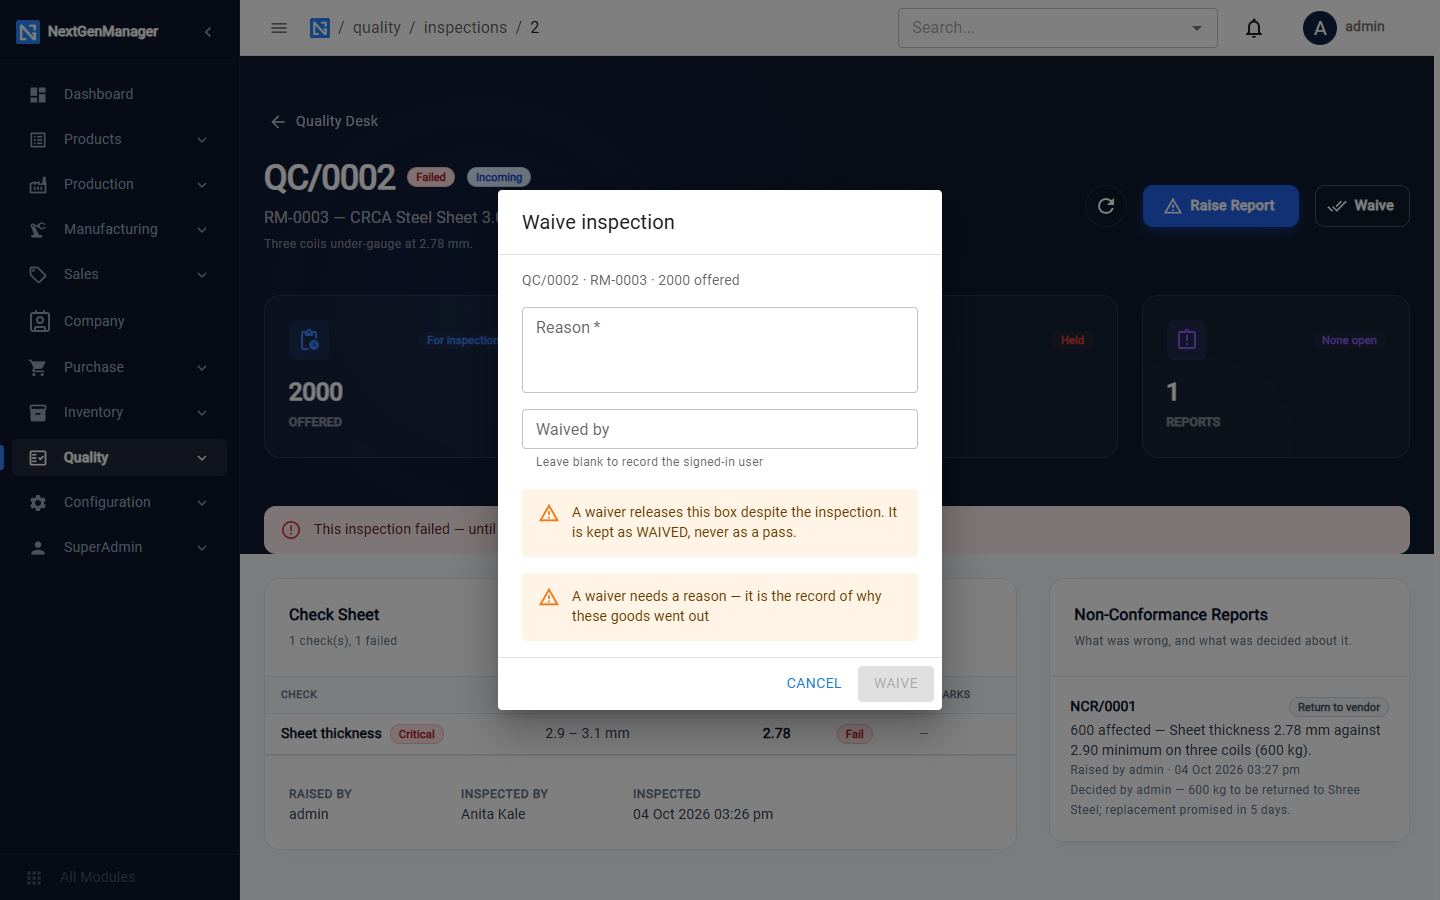Click the Purchase cart icon
This screenshot has width=1440, height=900.
pyautogui.click(x=38, y=368)
